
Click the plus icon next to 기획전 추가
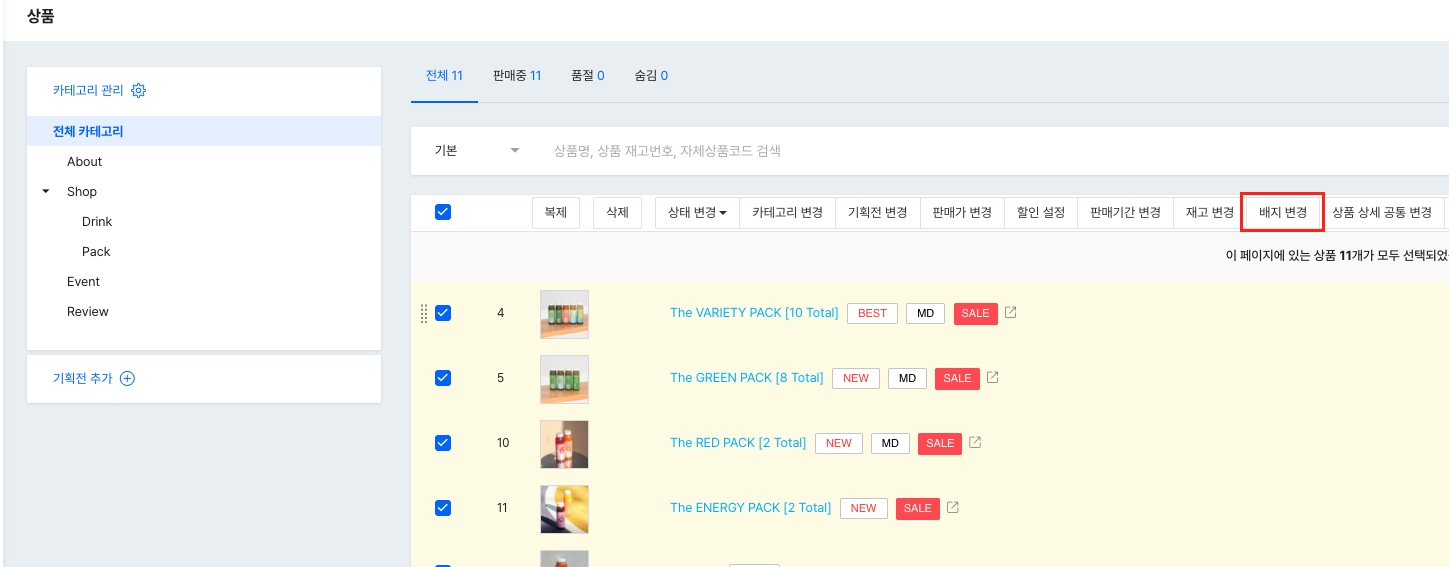pyautogui.click(x=127, y=379)
